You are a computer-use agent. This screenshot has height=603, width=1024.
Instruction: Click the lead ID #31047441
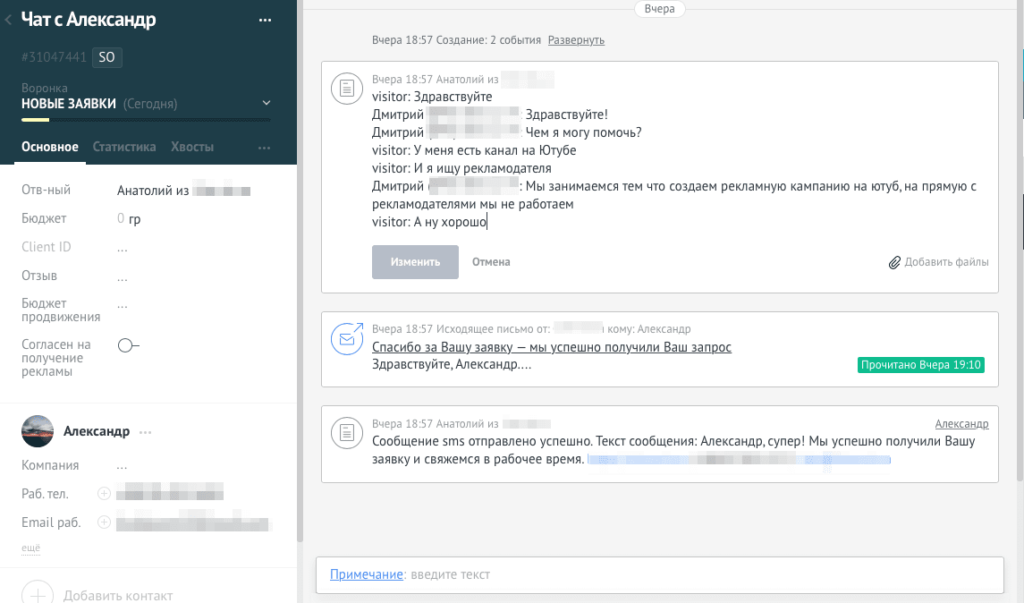[54, 57]
